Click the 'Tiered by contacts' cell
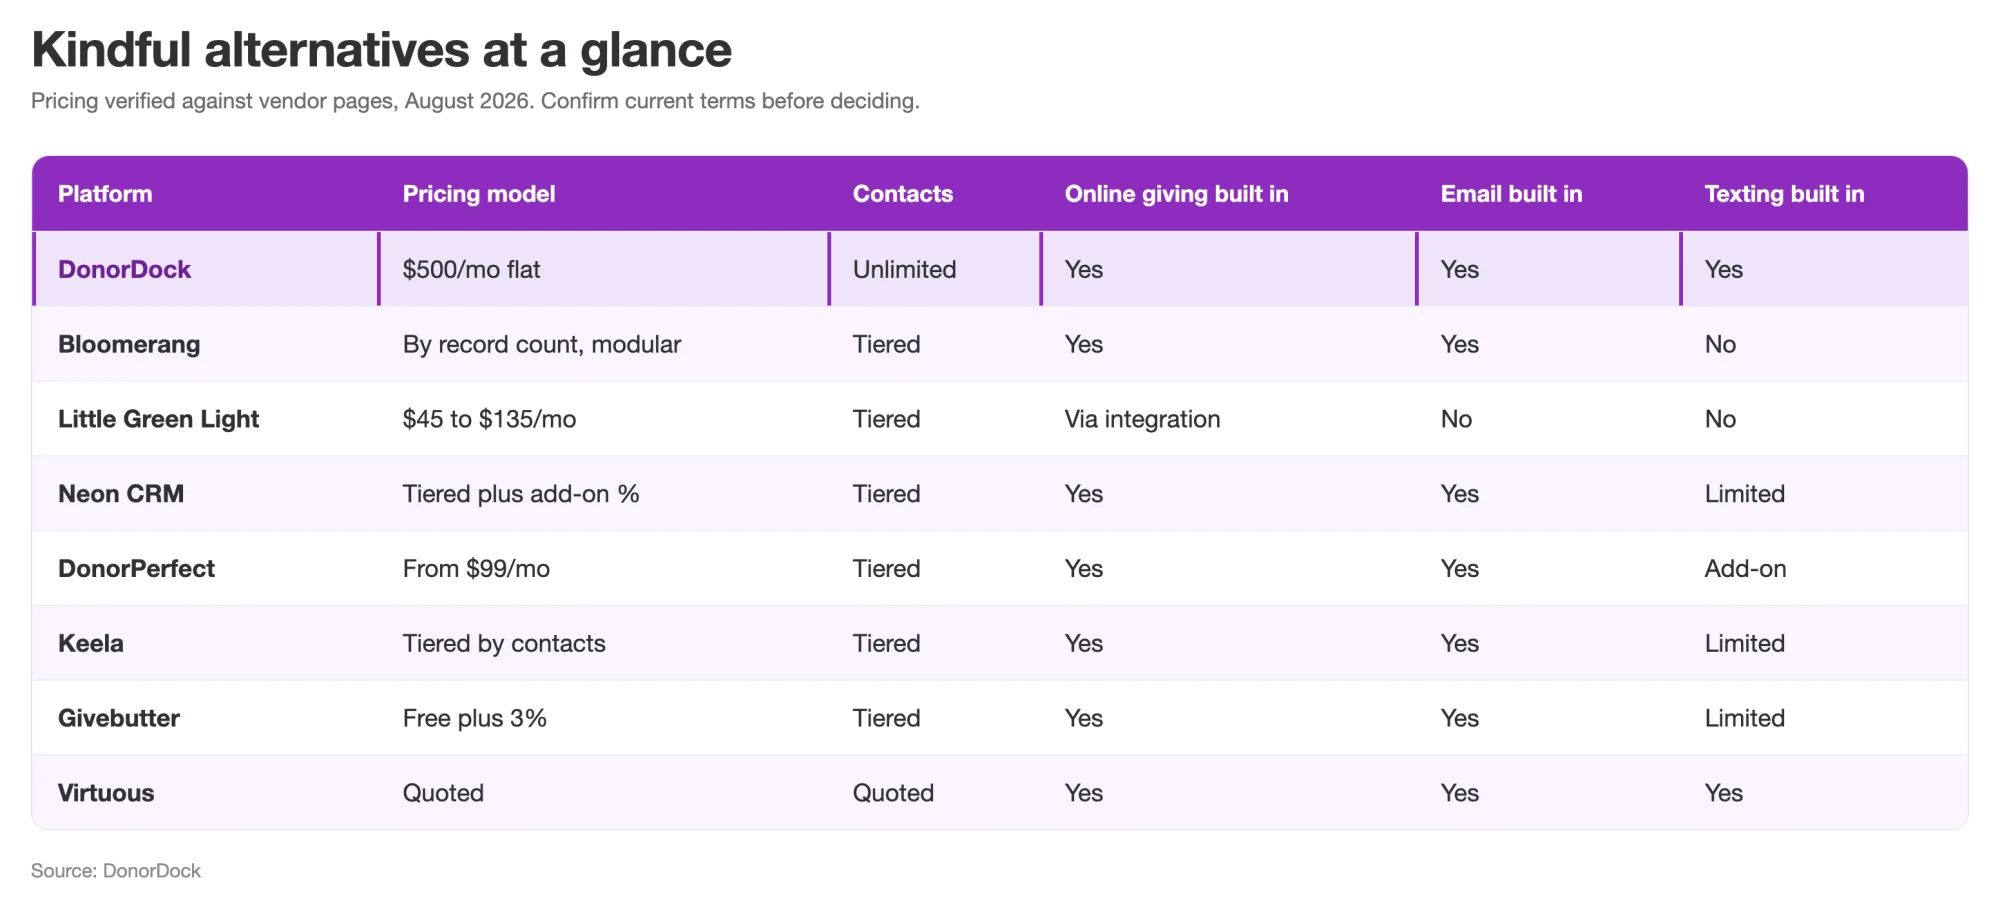This screenshot has width=2000, height=909. coord(504,643)
